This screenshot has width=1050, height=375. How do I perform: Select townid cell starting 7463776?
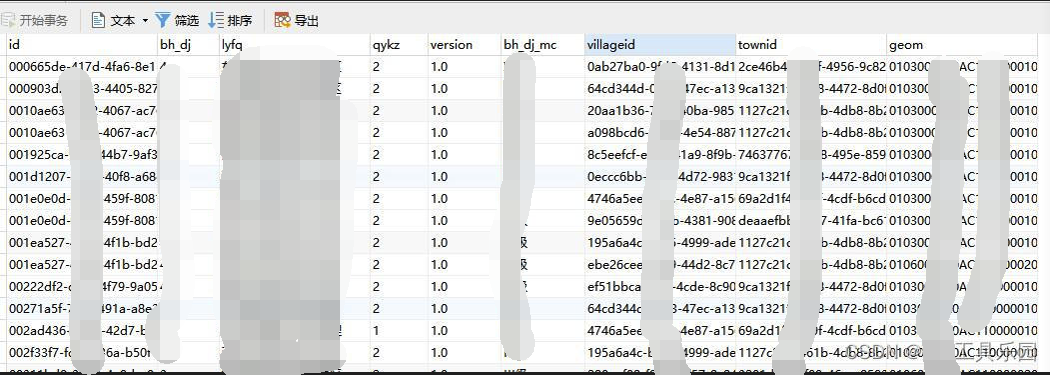click(811, 155)
